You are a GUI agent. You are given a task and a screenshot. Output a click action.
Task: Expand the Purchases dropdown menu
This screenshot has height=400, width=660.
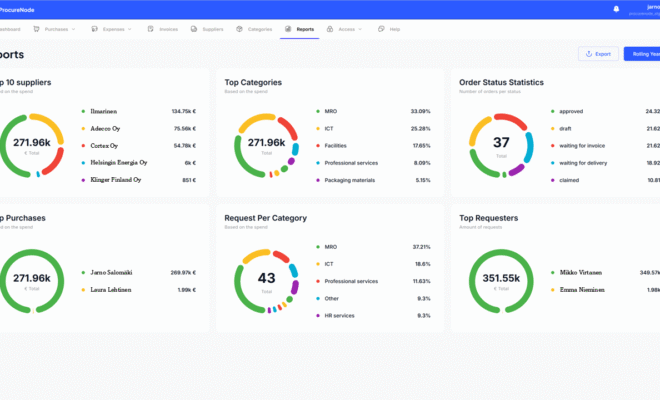click(x=74, y=29)
